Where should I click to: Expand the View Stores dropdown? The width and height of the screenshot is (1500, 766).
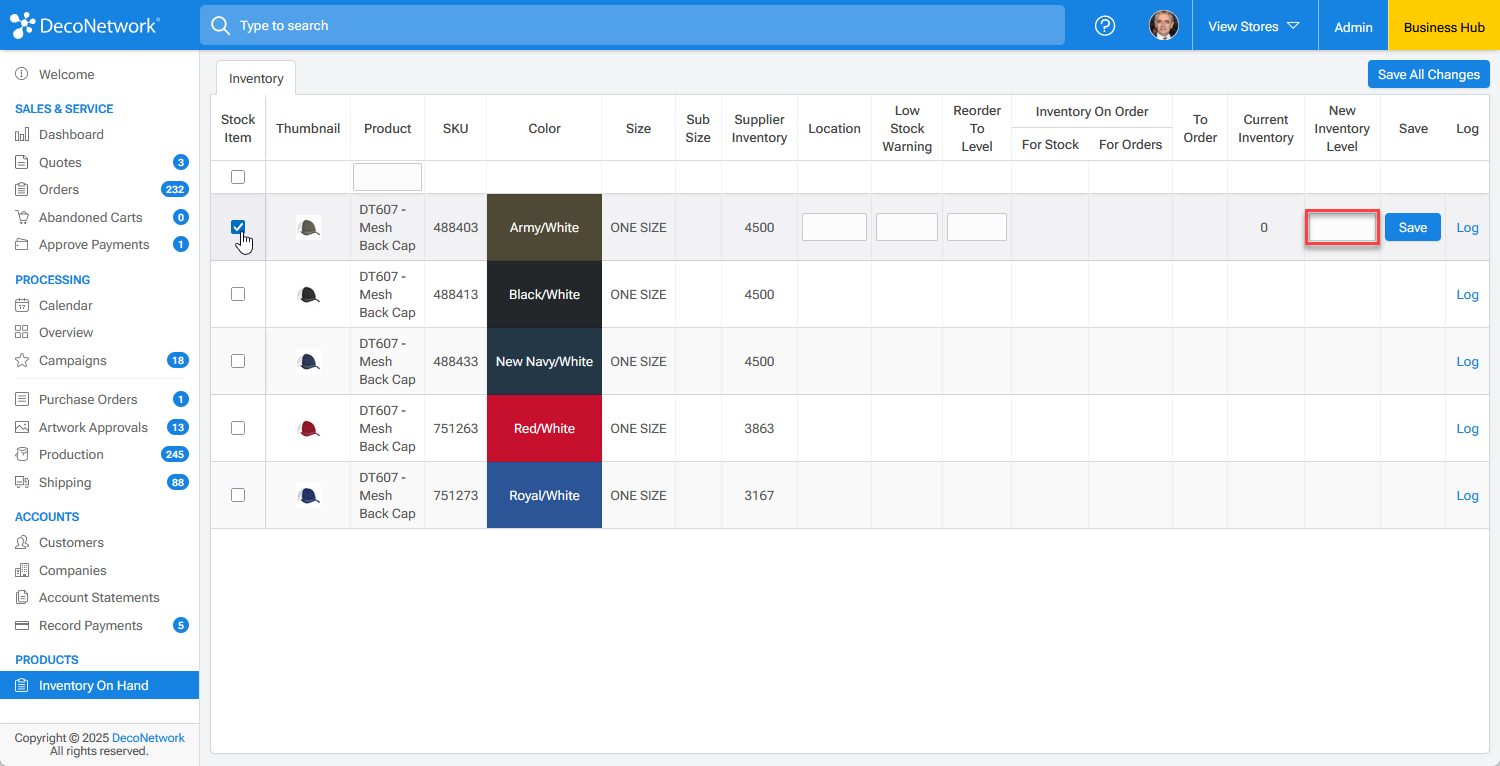pos(1253,26)
